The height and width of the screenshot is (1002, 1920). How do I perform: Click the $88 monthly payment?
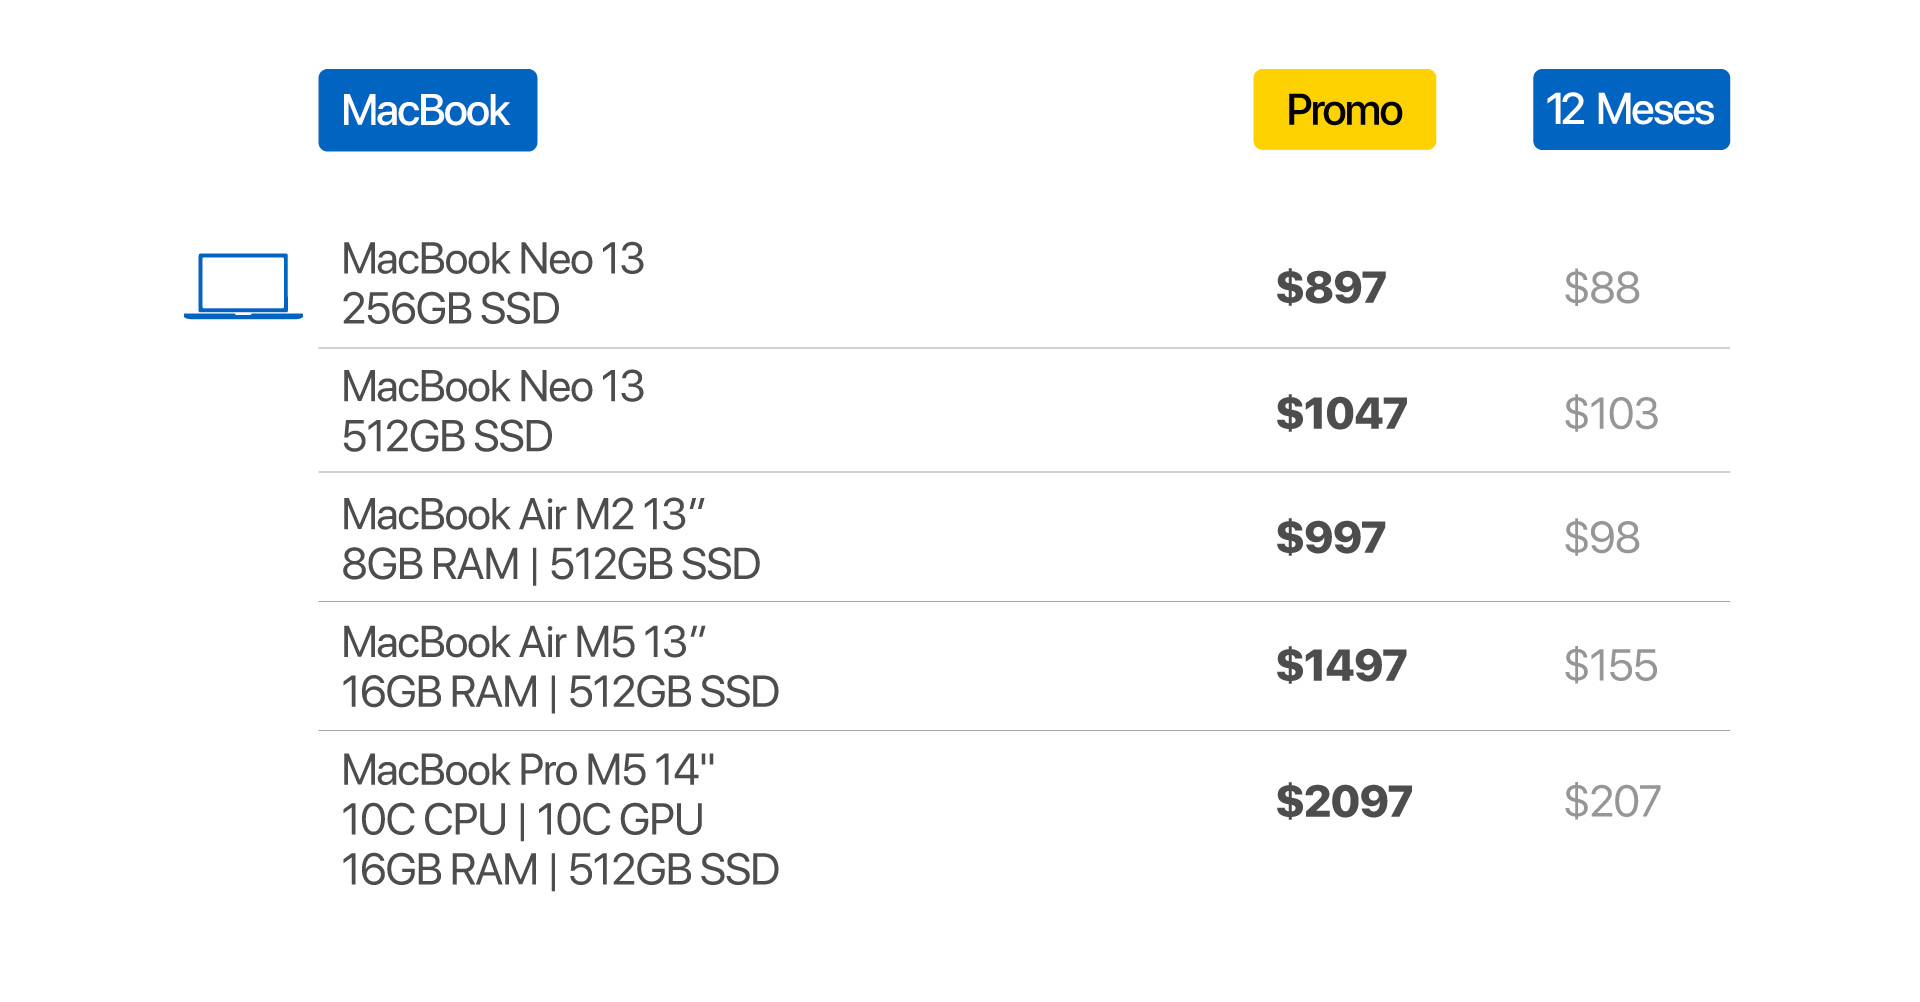(1601, 288)
